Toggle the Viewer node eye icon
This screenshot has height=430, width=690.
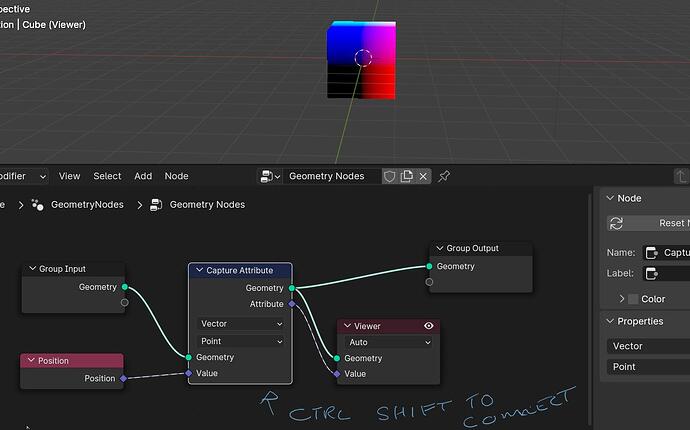pyautogui.click(x=429, y=326)
